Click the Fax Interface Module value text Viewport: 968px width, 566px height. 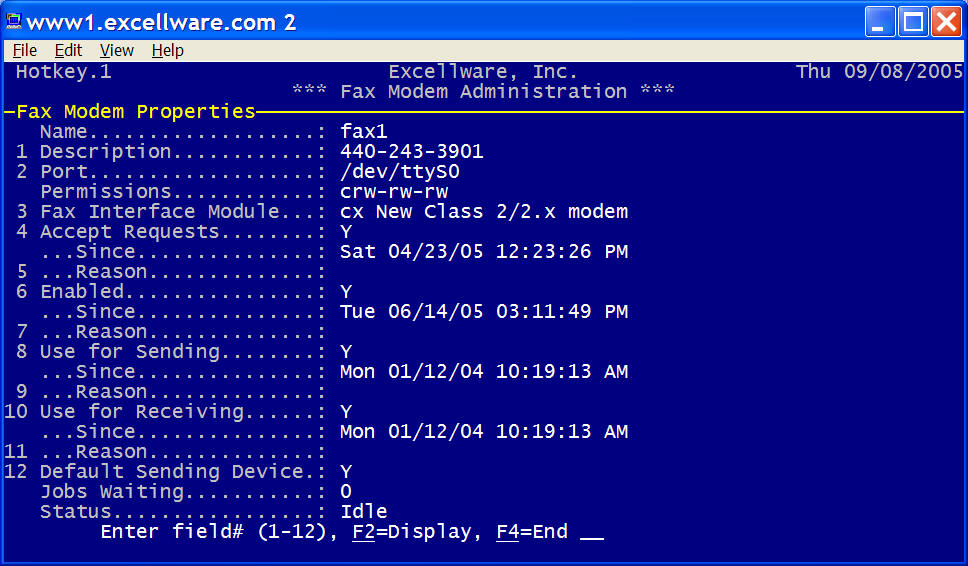point(483,212)
